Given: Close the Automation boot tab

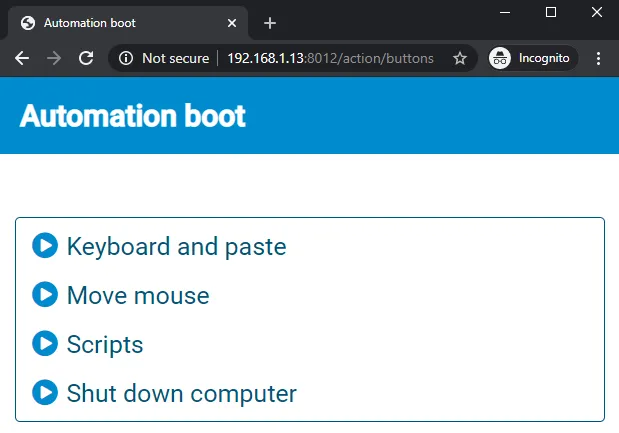Looking at the screenshot, I should 232,23.
